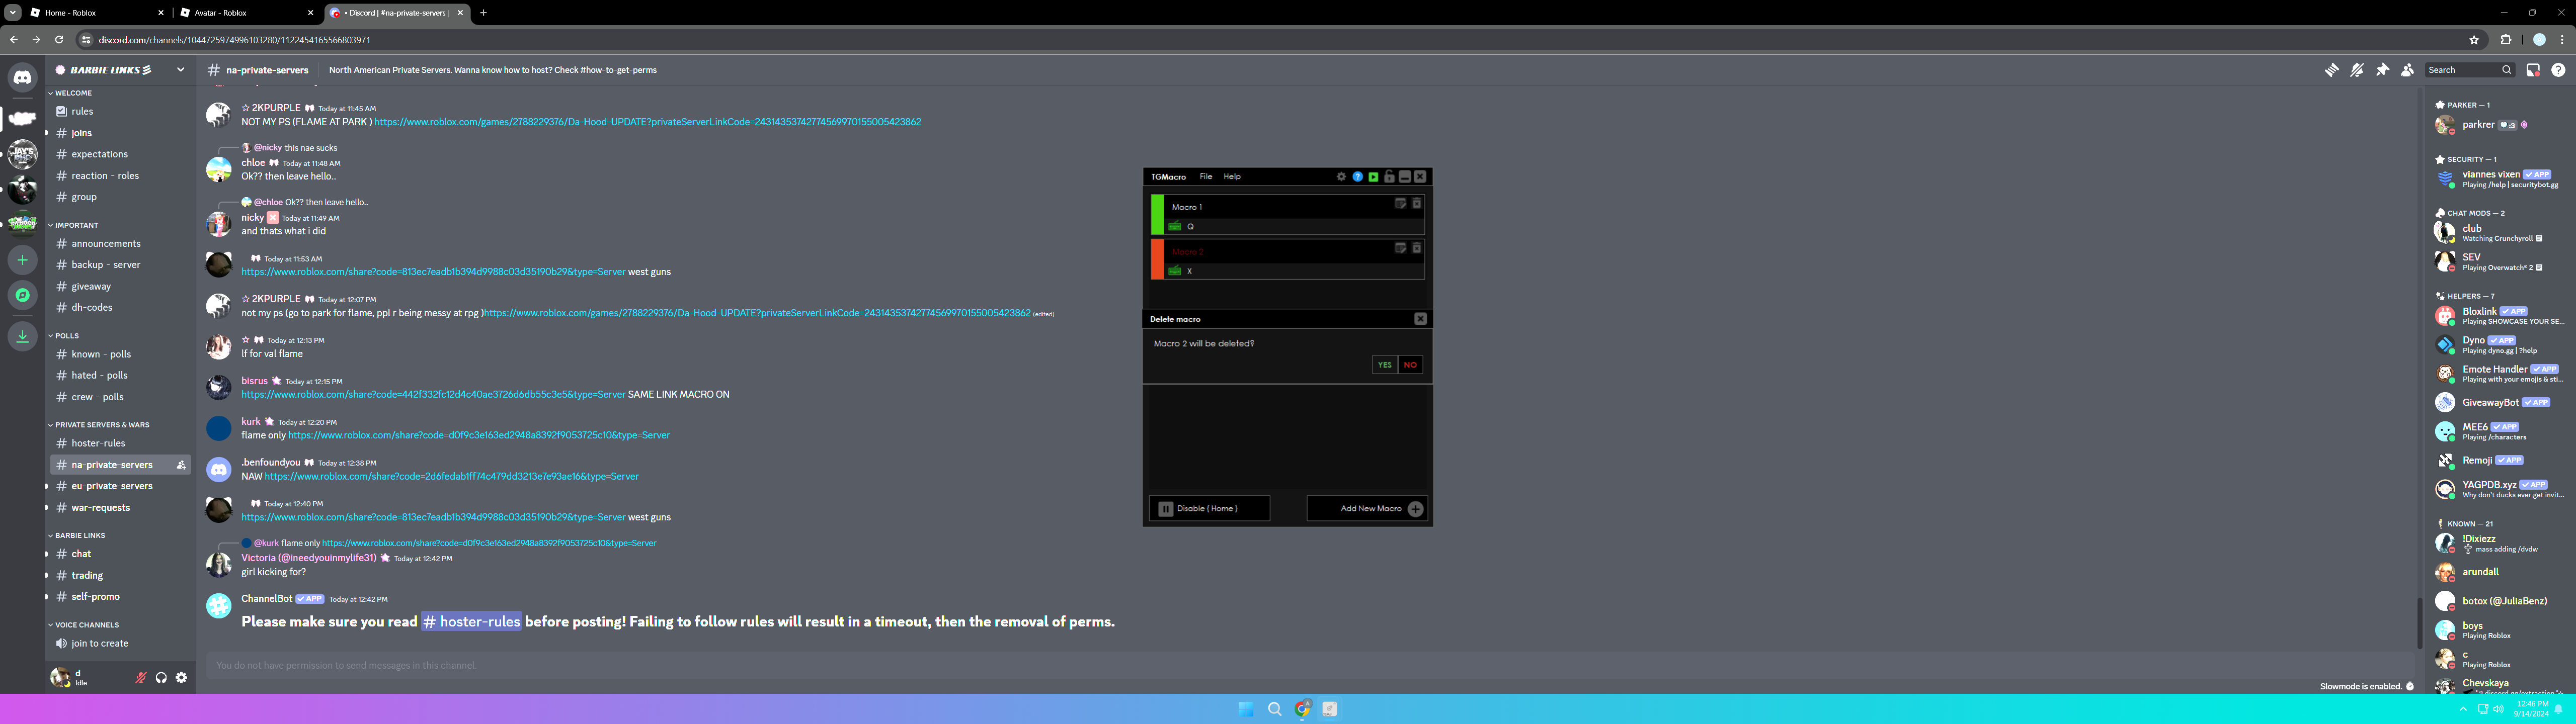
Task: Open File menu in TGMacro
Action: 1205,177
